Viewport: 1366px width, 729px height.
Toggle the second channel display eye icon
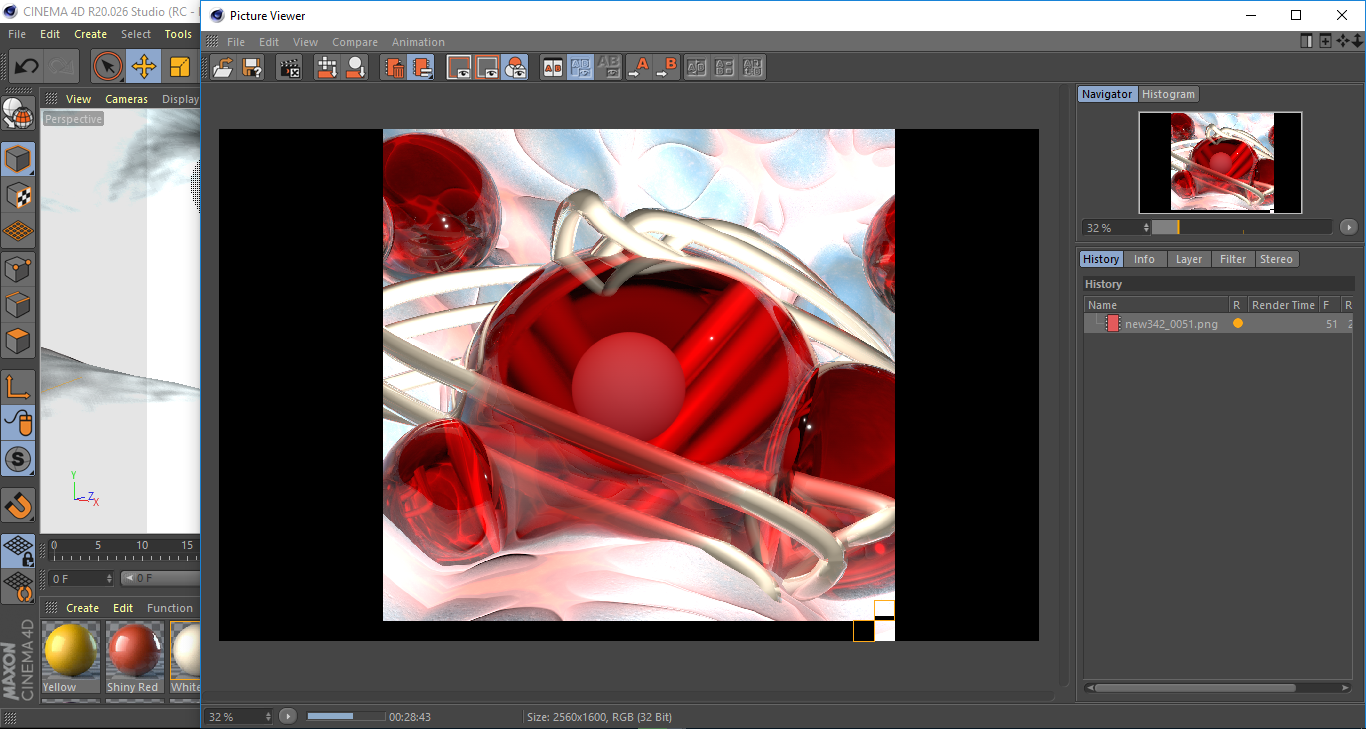tap(487, 67)
